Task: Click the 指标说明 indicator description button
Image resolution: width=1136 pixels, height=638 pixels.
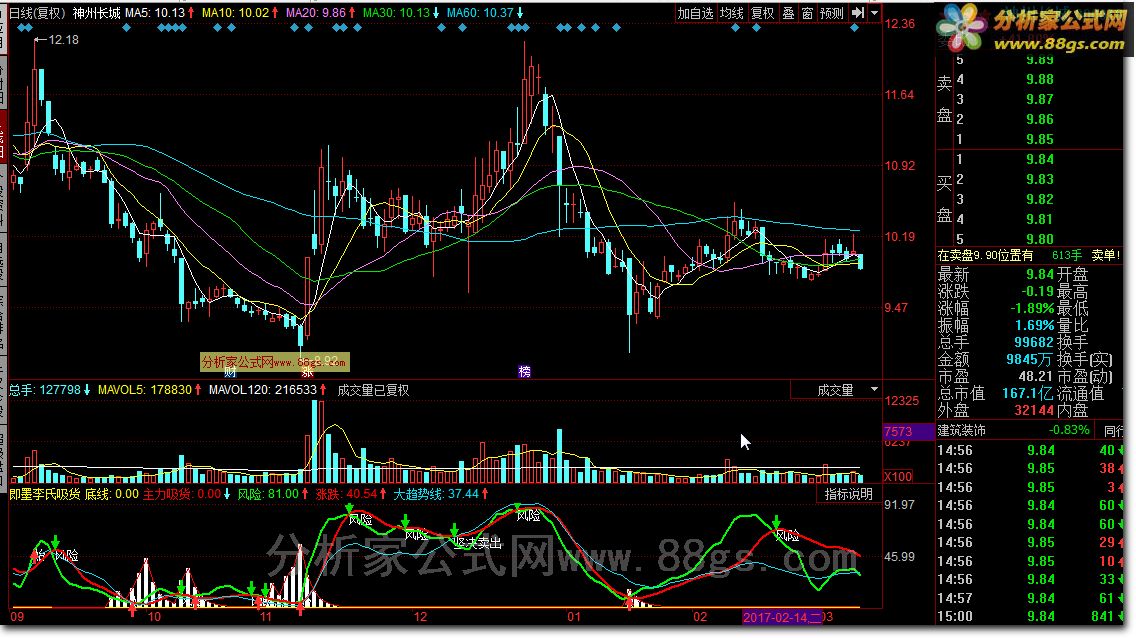Action: (848, 494)
